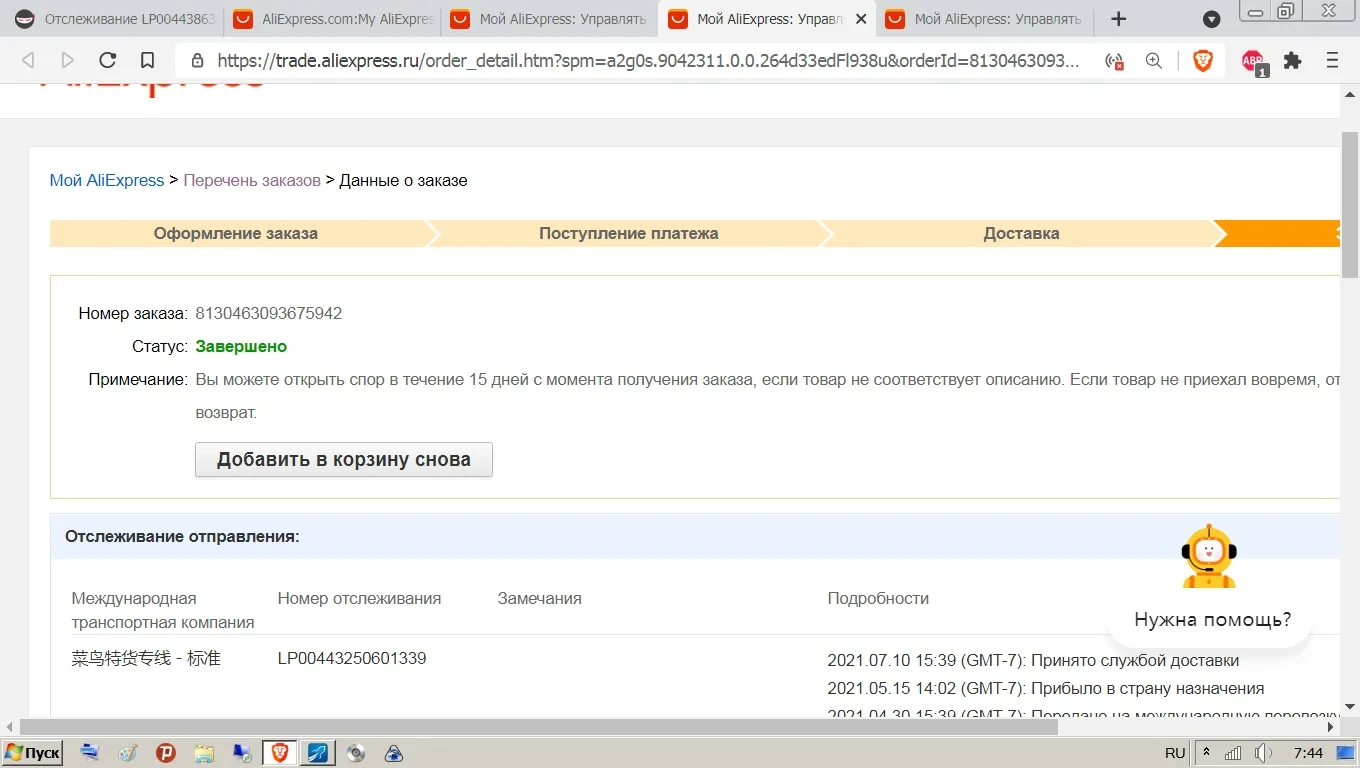Open the Brave main hamburger menu
1360x768 pixels.
1332,61
